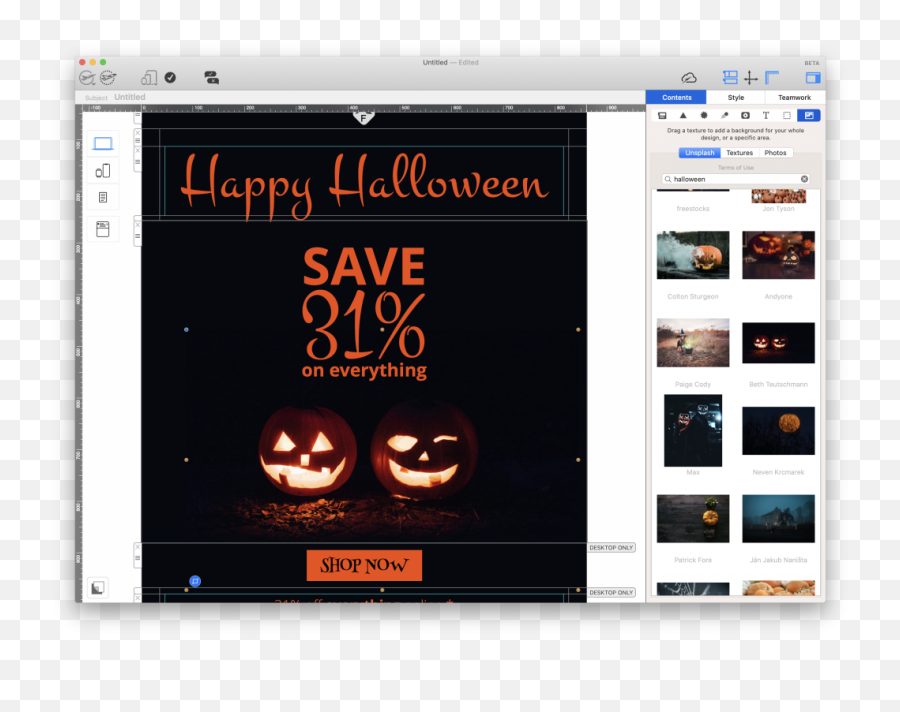Select the dashed square area icon
Image resolution: width=900 pixels, height=712 pixels.
(787, 115)
